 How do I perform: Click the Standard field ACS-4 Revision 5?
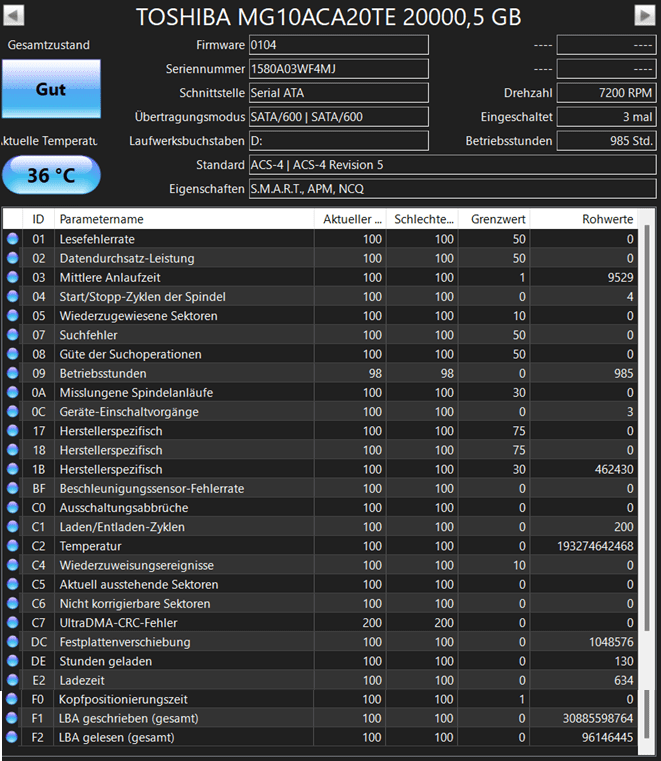pos(452,165)
